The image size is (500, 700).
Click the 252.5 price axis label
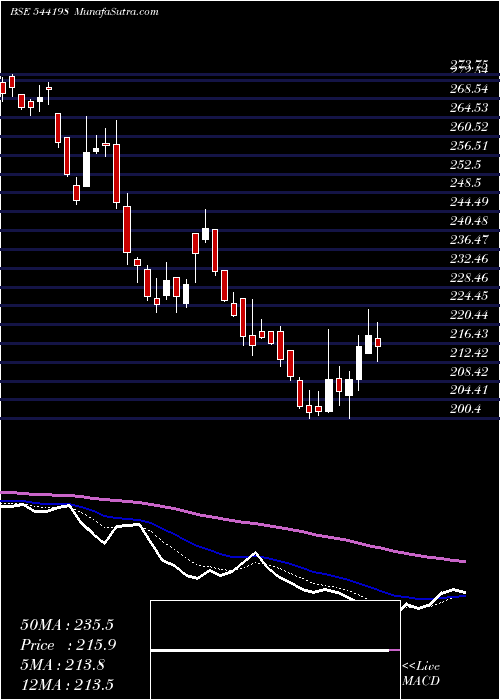pos(467,164)
